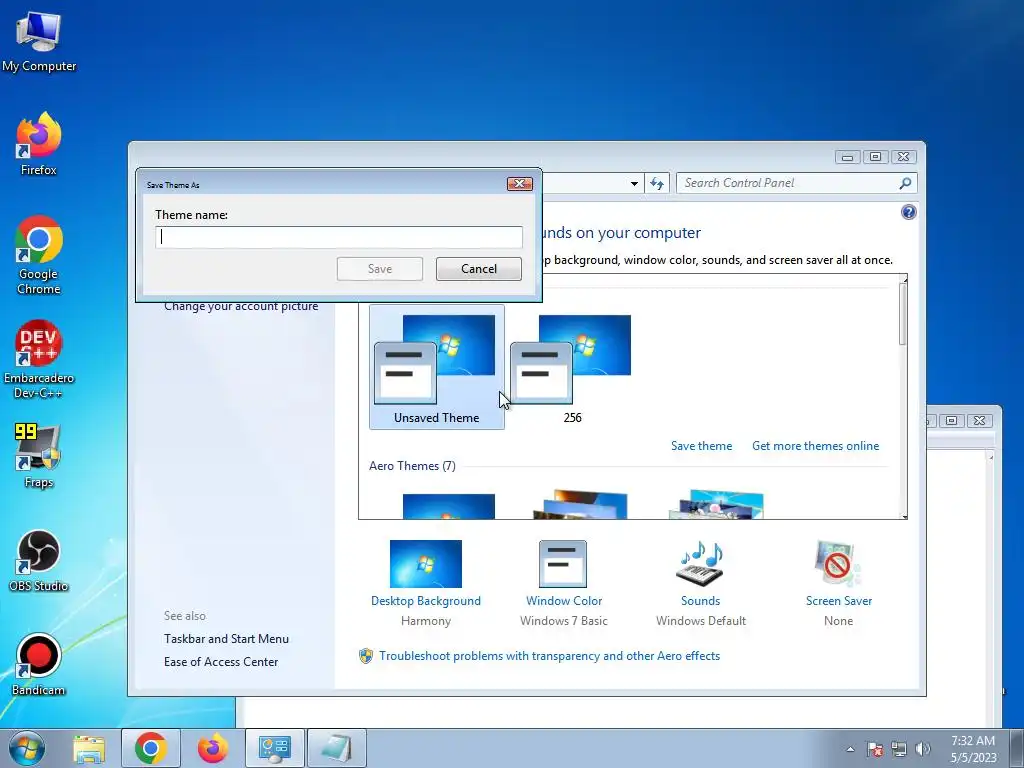The height and width of the screenshot is (768, 1024).
Task: Open My Computer desktop icon
Action: [x=39, y=42]
